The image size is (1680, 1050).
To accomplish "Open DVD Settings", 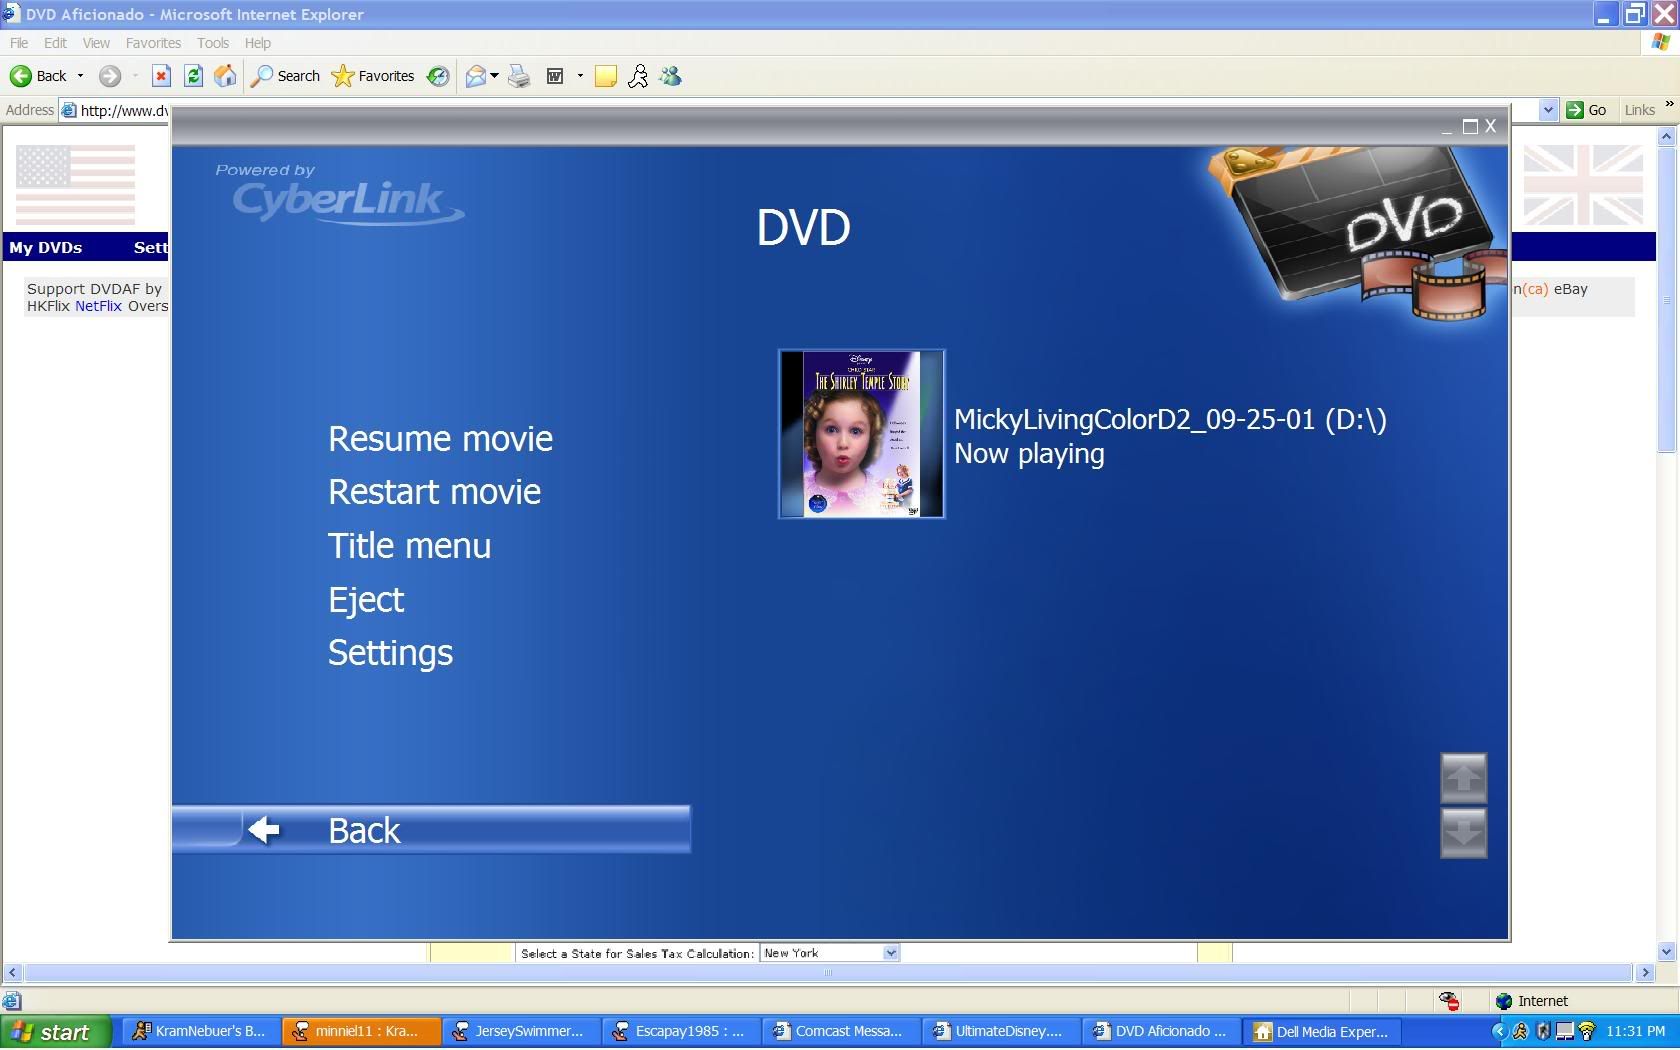I will (390, 653).
